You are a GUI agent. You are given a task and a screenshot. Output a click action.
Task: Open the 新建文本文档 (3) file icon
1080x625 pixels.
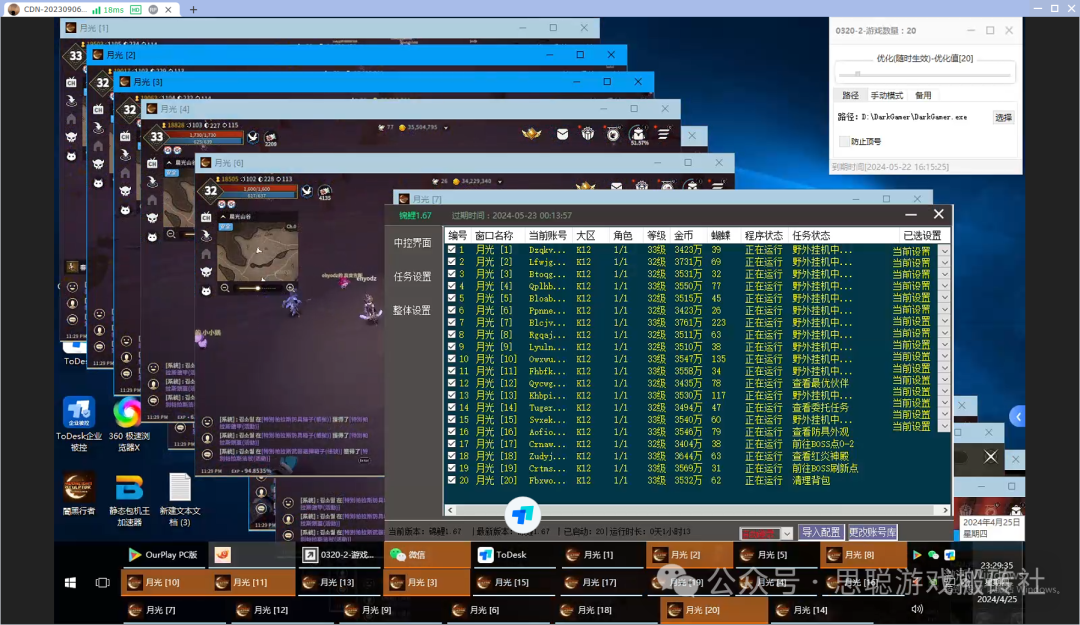[x=180, y=488]
